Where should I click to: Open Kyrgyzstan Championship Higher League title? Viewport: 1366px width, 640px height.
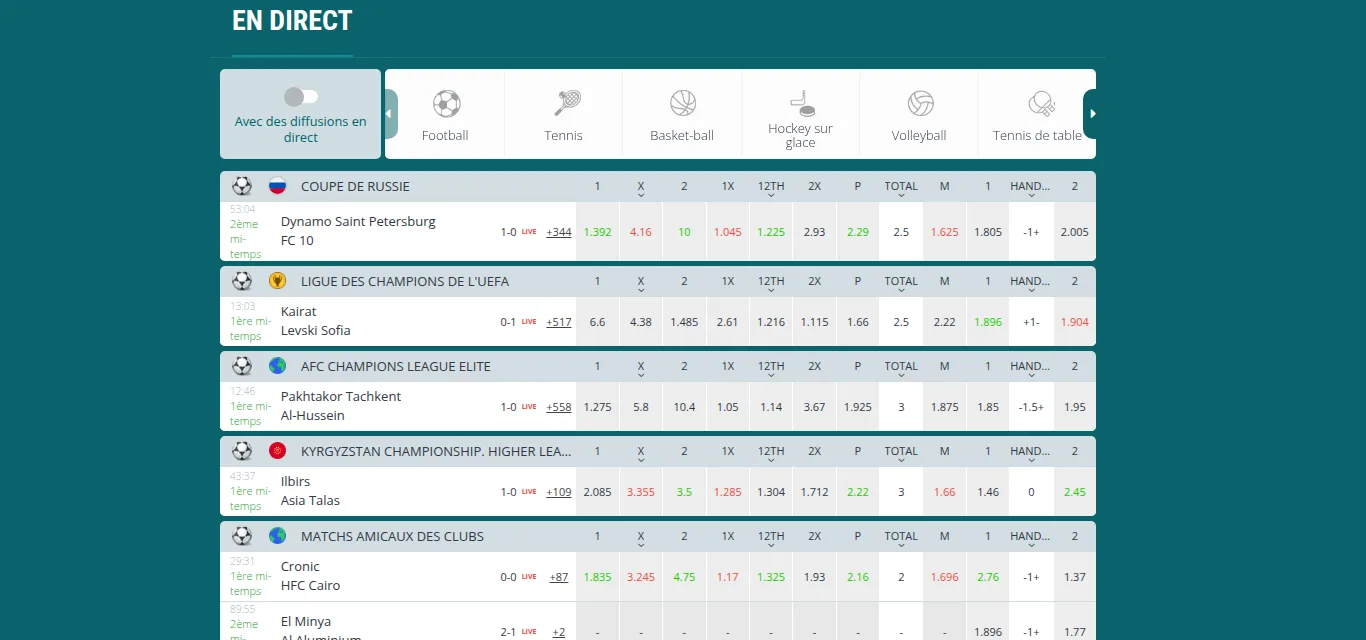coord(436,451)
